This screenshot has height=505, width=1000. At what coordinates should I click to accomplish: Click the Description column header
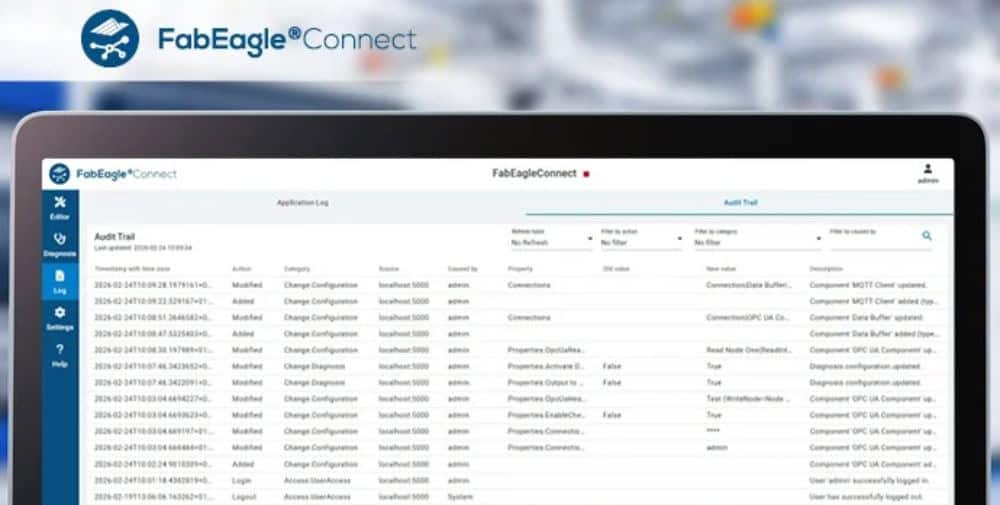click(826, 269)
